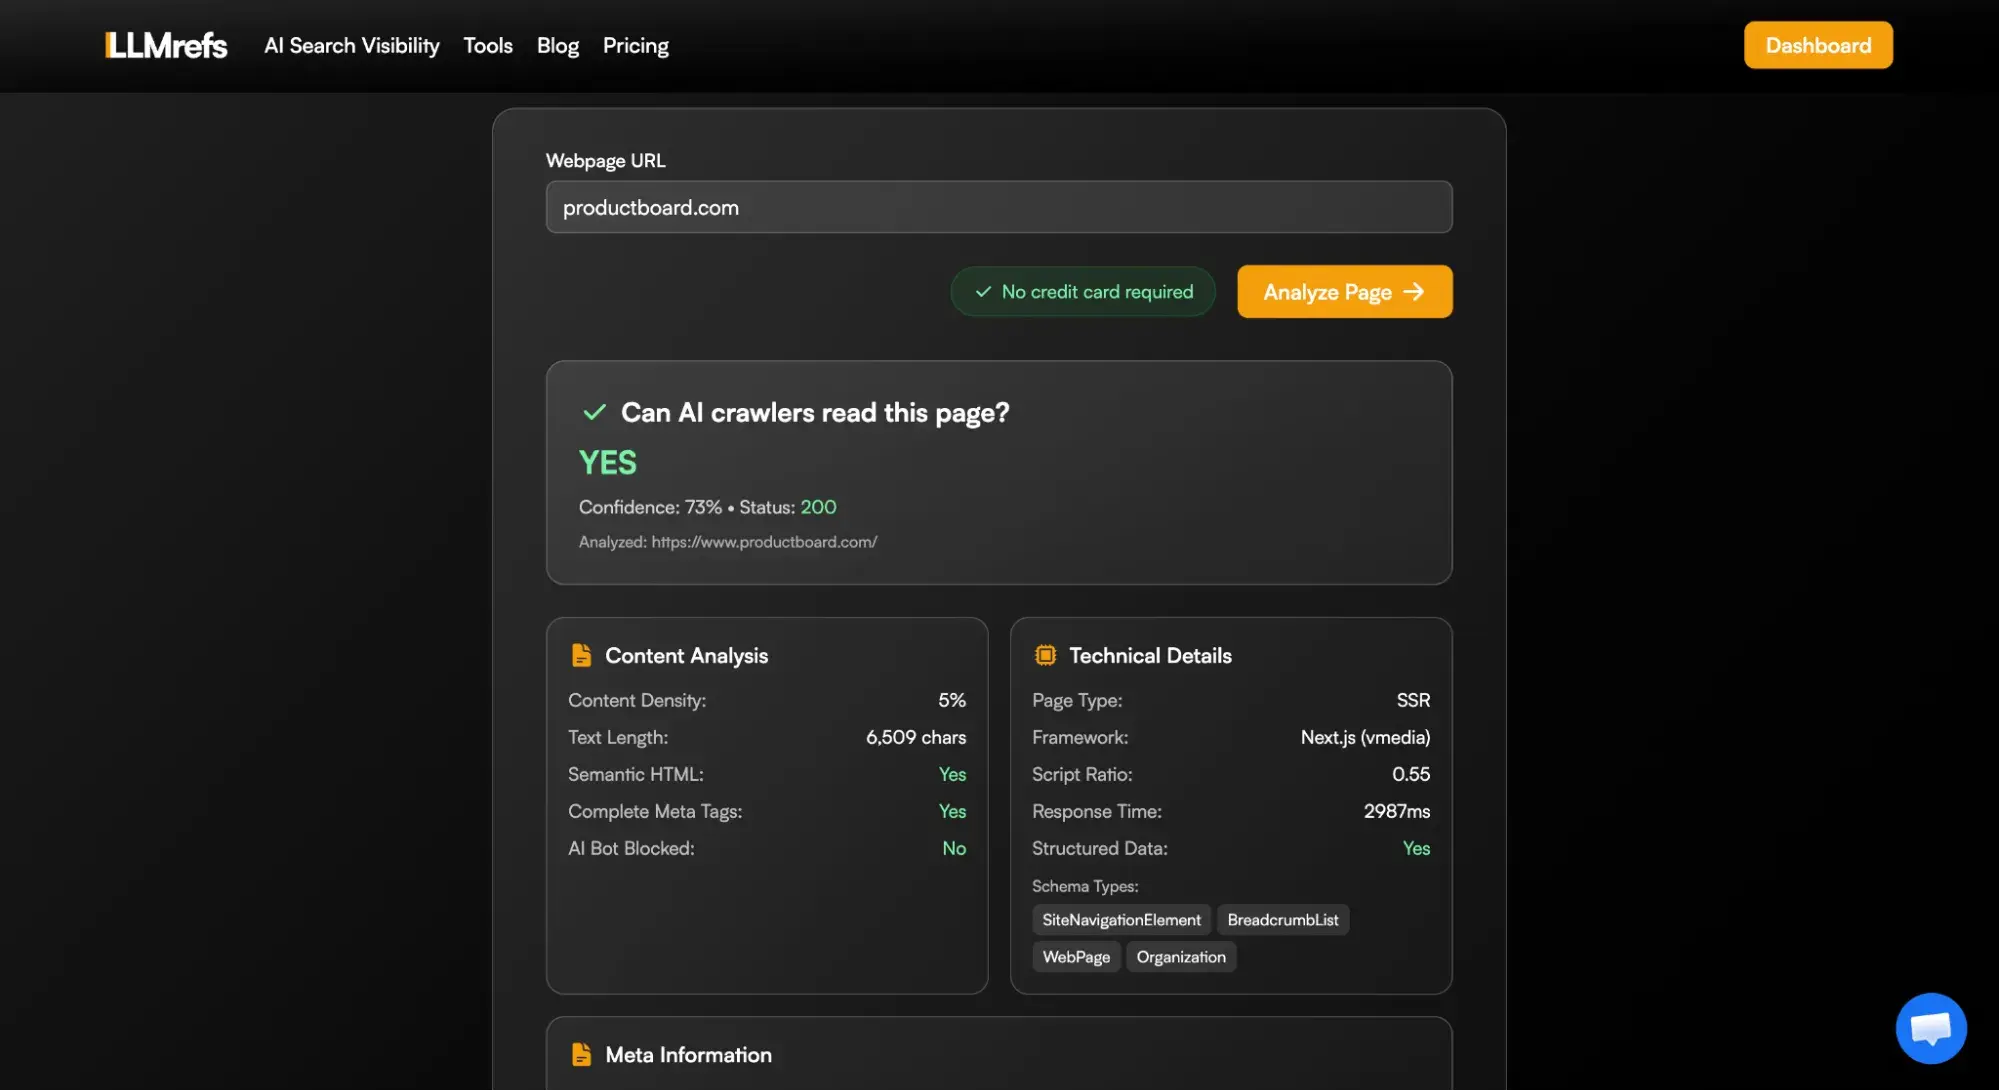
Task: Open the analyzed productboard.com URL link
Action: pos(763,541)
